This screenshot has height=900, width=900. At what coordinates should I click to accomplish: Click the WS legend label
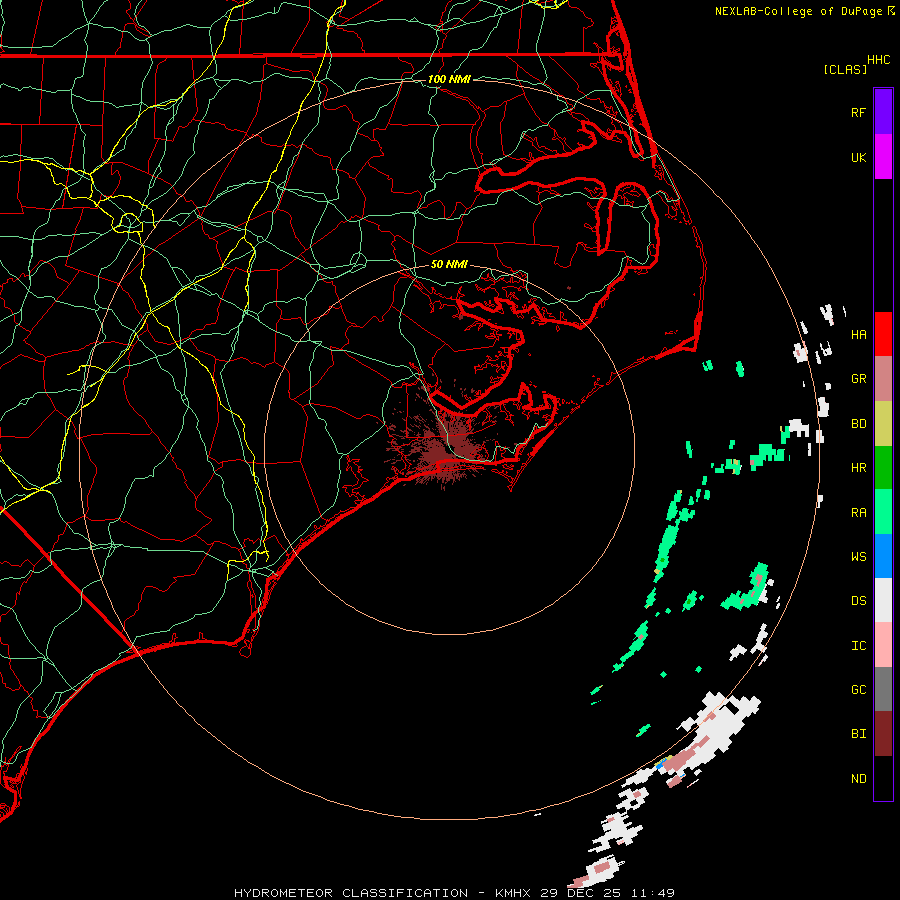pos(858,557)
